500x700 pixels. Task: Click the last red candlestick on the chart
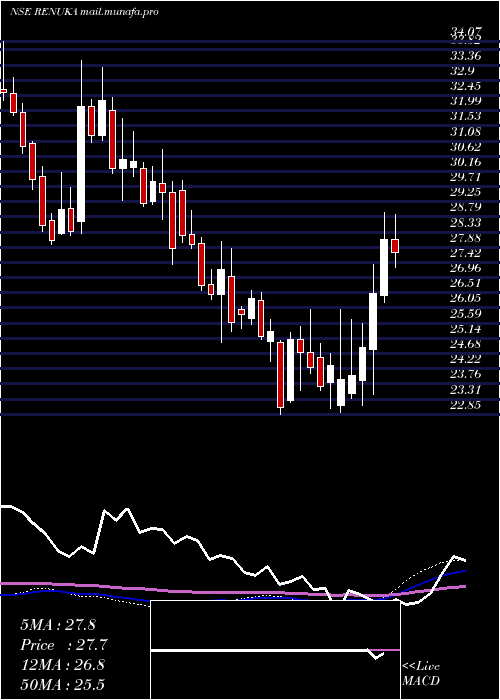tap(395, 246)
